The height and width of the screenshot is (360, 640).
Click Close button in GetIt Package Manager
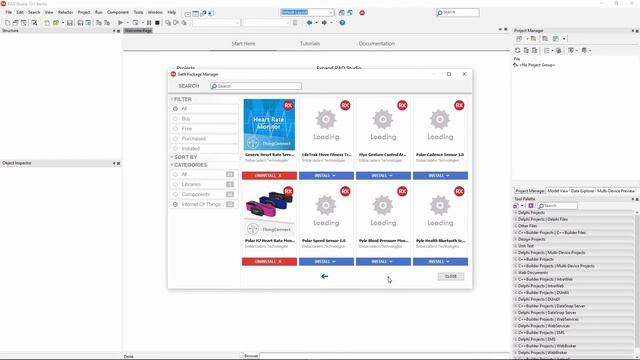click(451, 276)
